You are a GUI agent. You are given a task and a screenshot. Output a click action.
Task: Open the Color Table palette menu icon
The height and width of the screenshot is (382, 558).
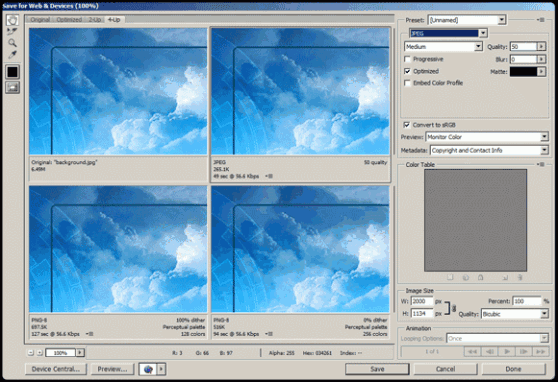tap(541, 164)
